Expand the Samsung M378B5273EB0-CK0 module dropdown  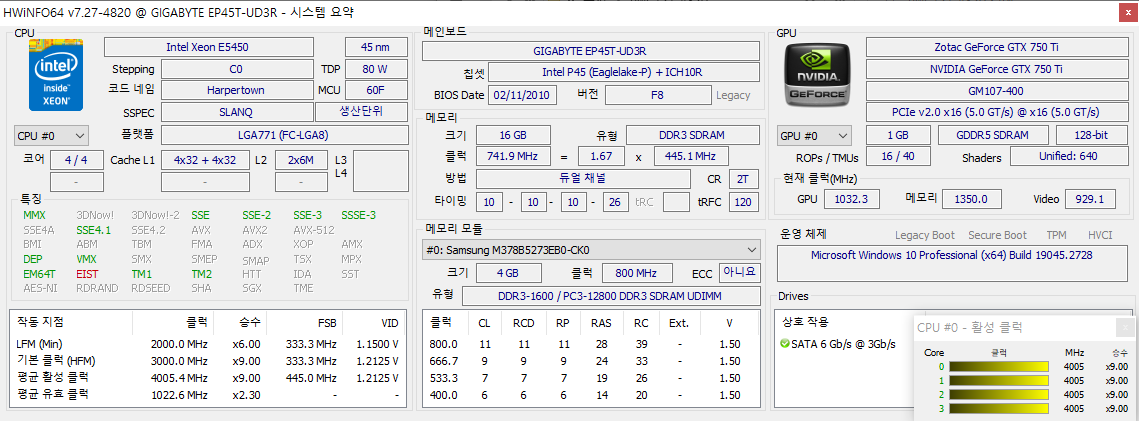591,250
